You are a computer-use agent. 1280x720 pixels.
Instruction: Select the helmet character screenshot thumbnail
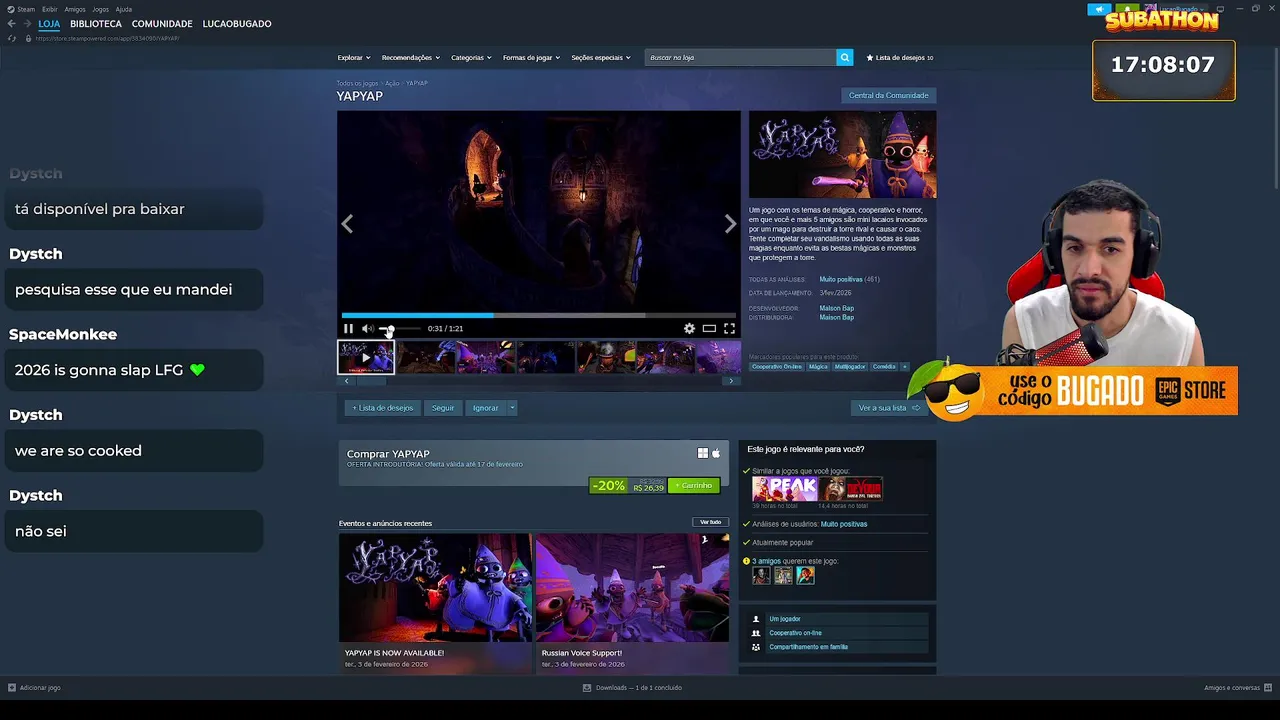click(605, 357)
